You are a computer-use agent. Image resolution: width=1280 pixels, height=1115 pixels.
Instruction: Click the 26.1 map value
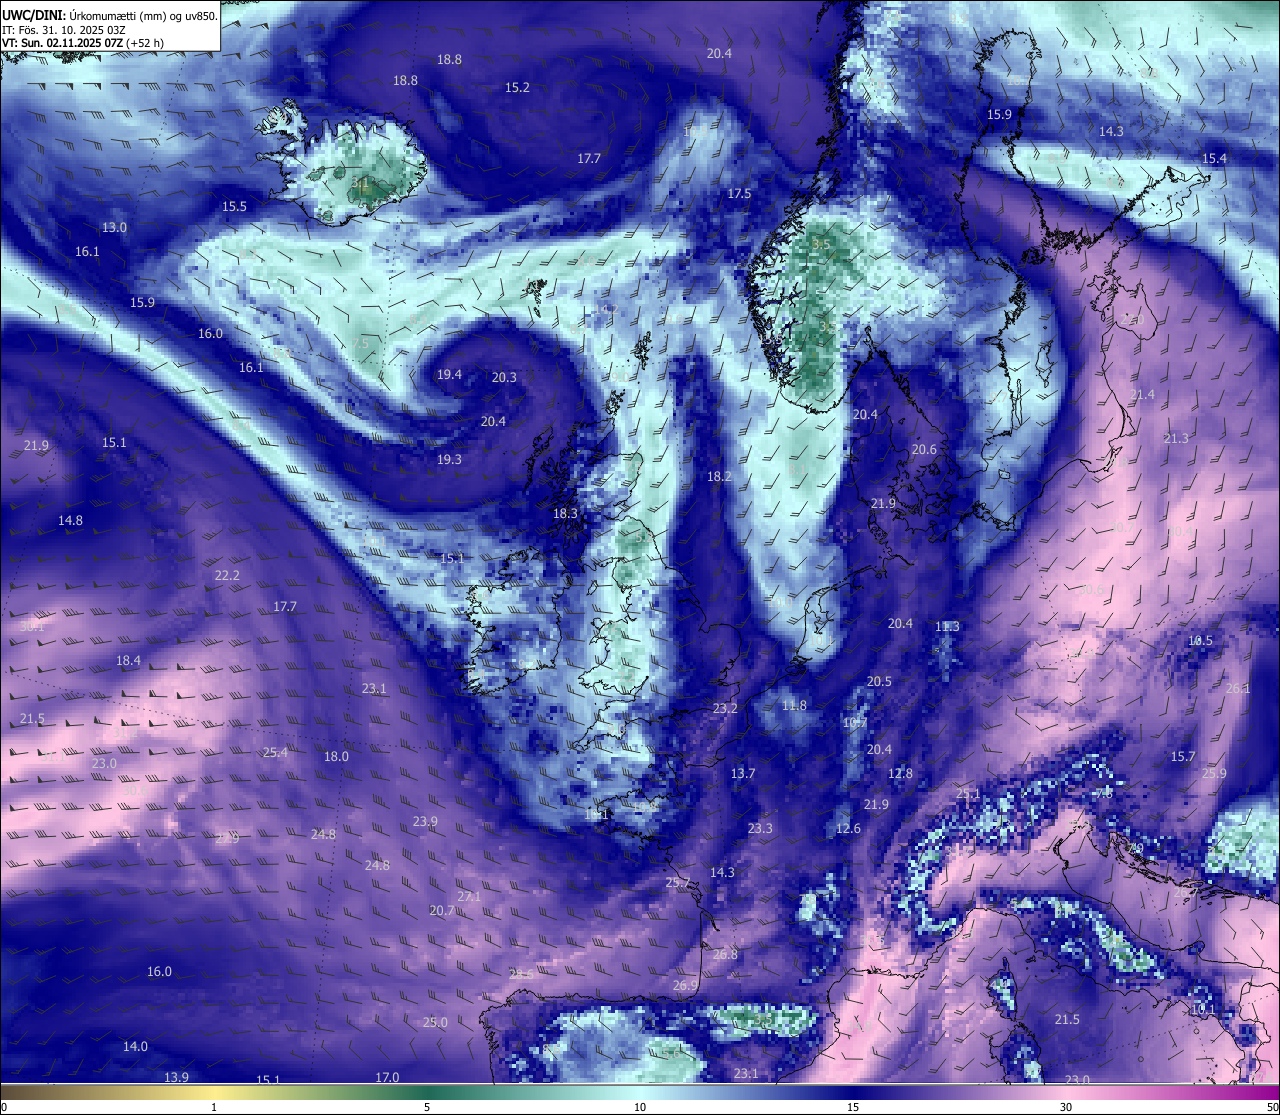click(x=1238, y=689)
